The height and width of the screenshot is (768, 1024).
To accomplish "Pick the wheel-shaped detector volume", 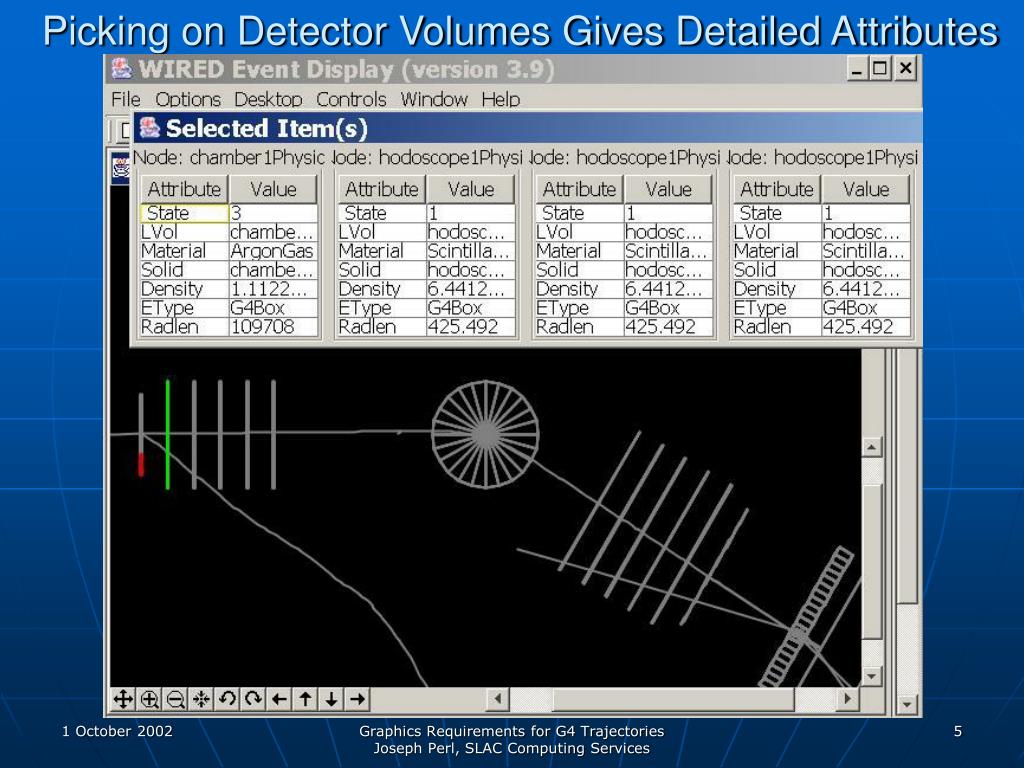I will [485, 434].
